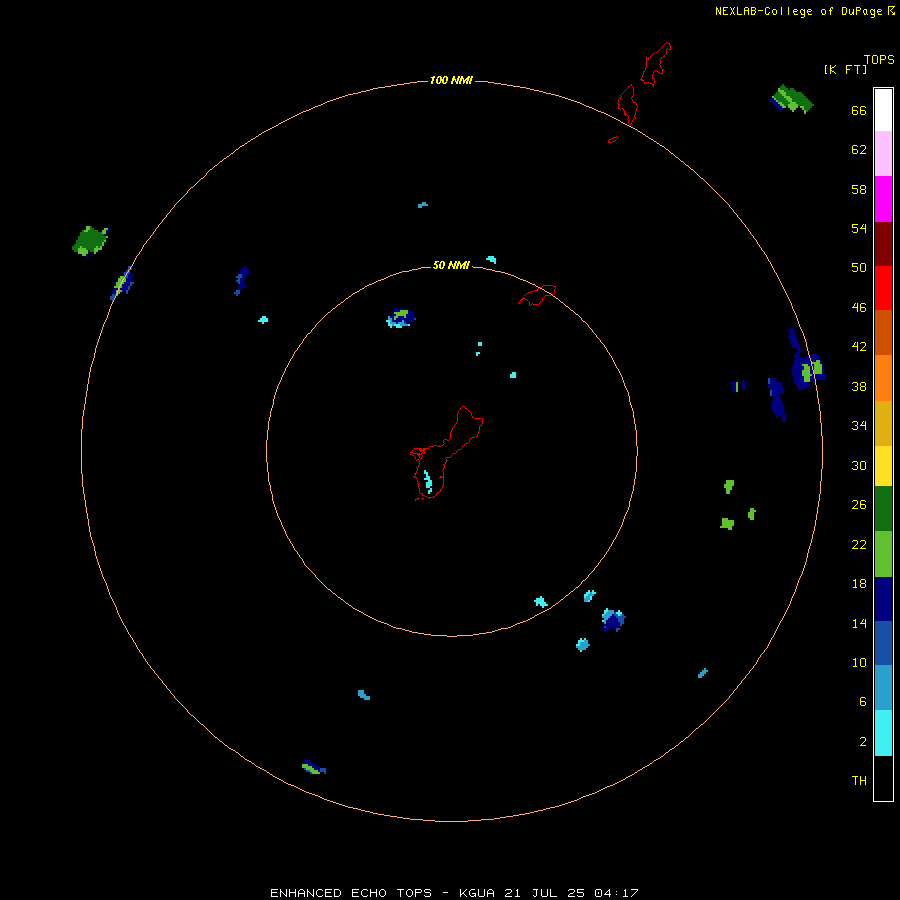Select the magenta swatch in the color scale
900x900 pixels.
click(883, 199)
